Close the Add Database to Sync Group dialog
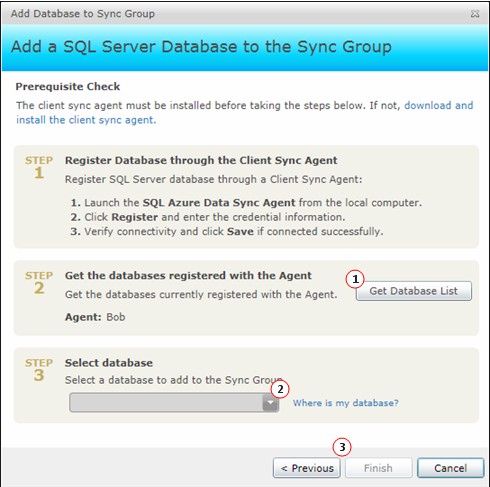Viewport: 490px width, 487px height. pyautogui.click(x=475, y=14)
